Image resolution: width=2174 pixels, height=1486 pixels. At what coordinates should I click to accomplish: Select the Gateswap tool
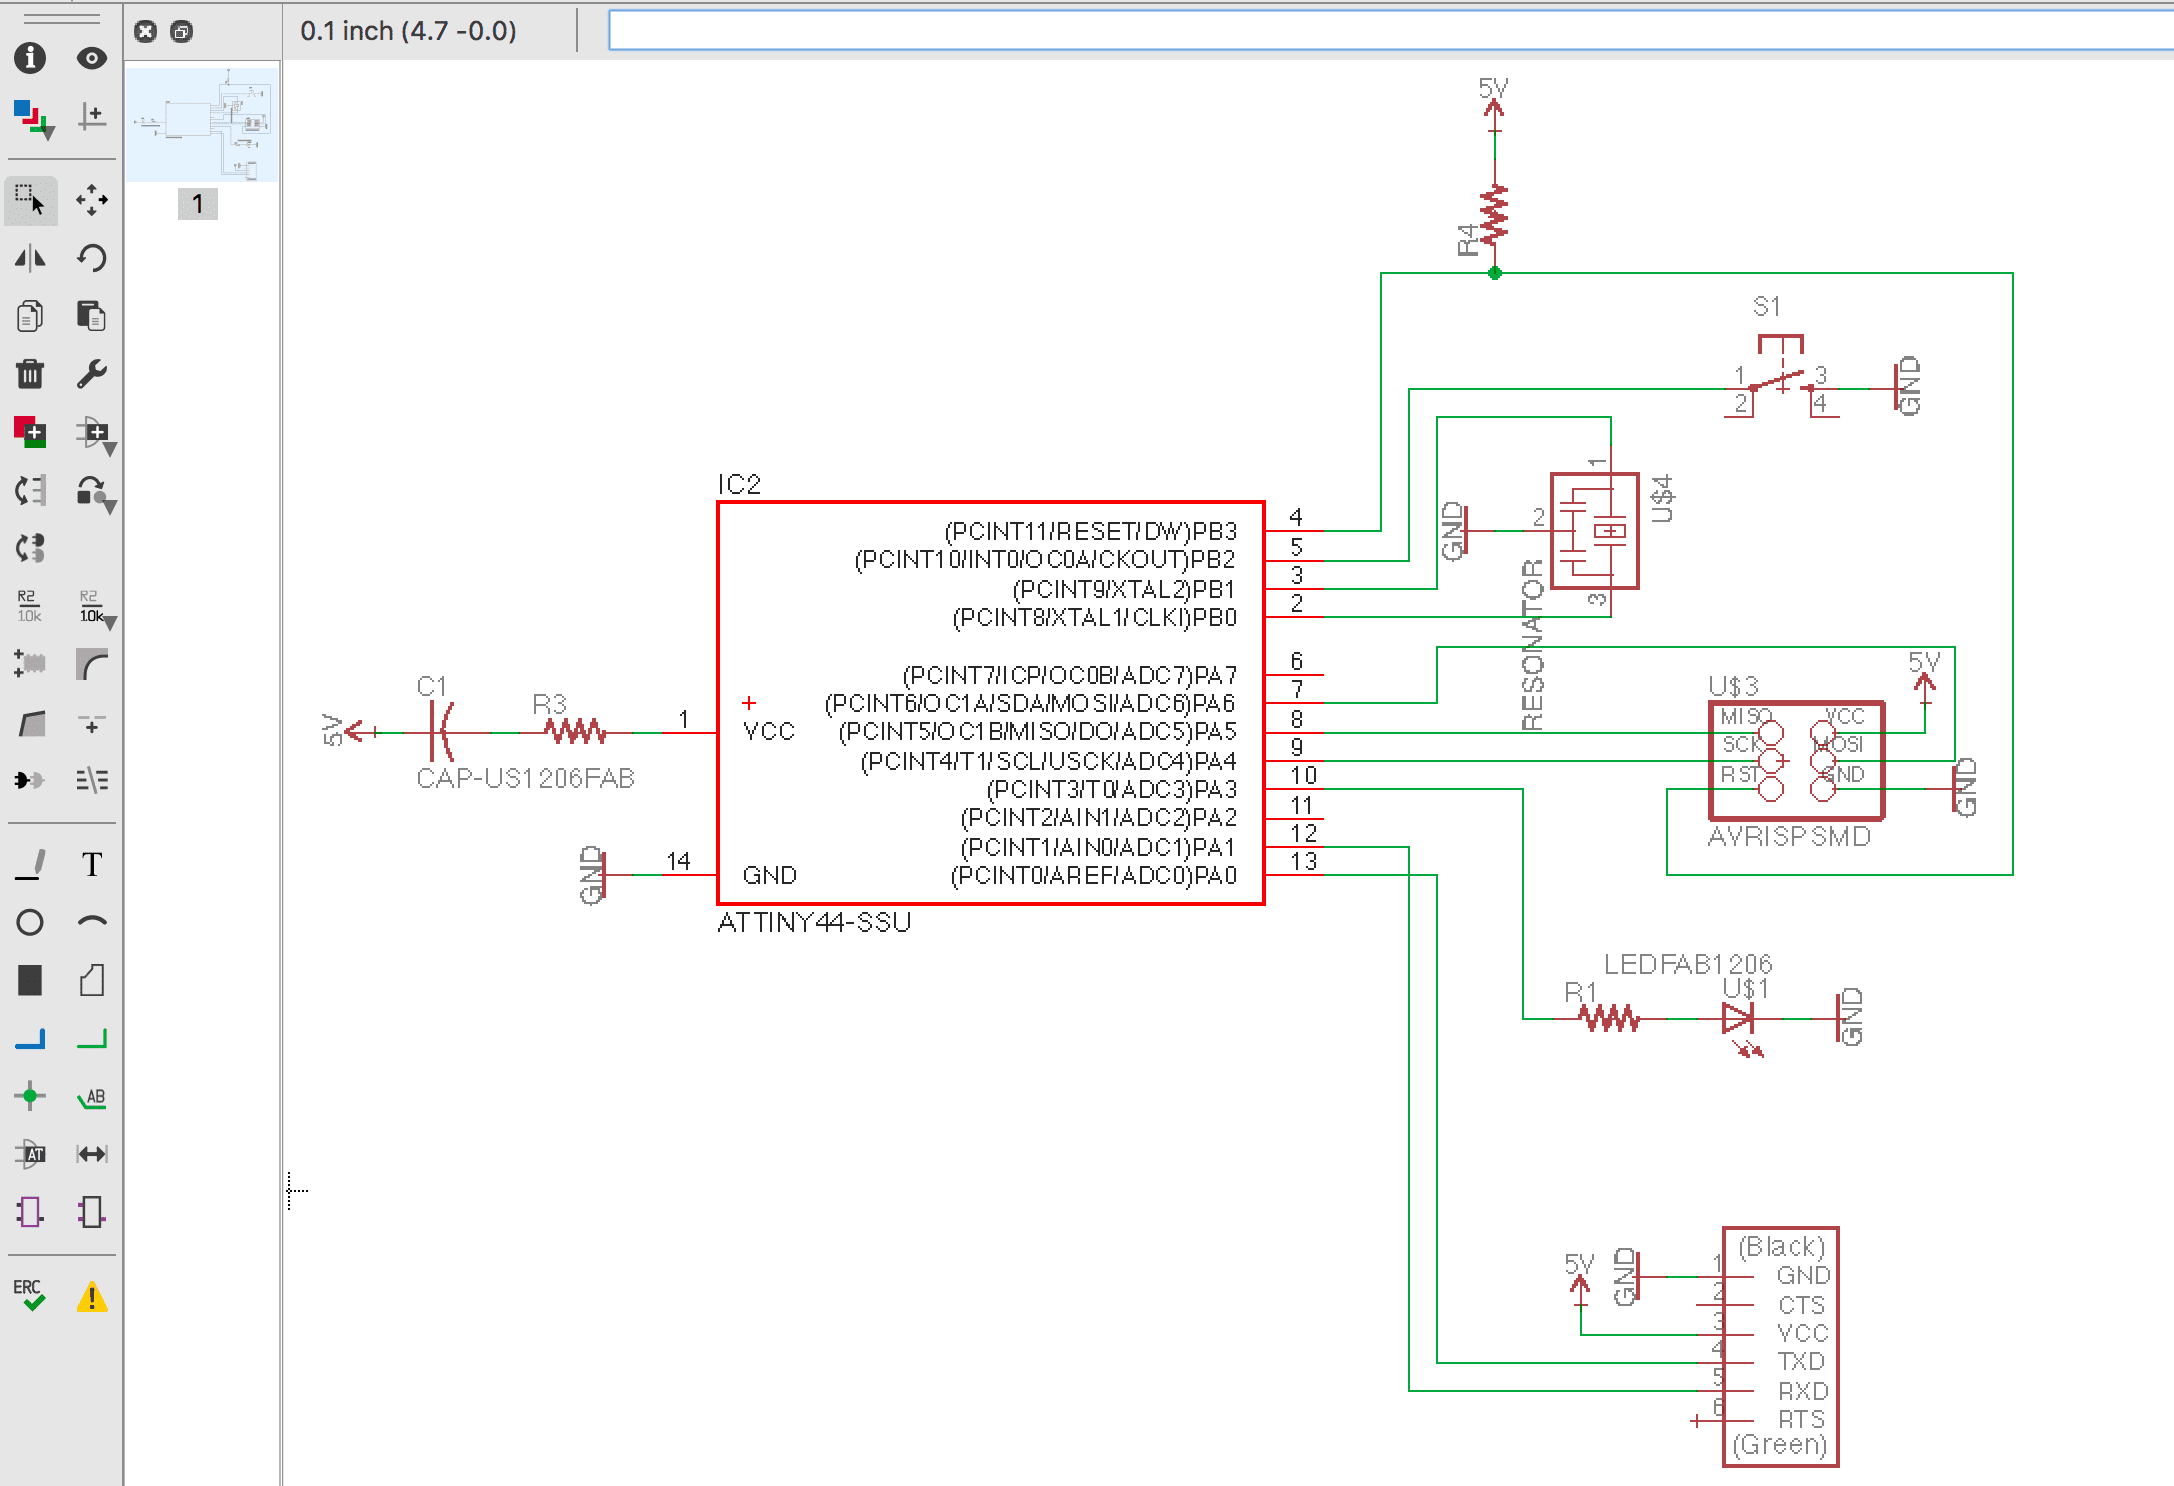30,548
